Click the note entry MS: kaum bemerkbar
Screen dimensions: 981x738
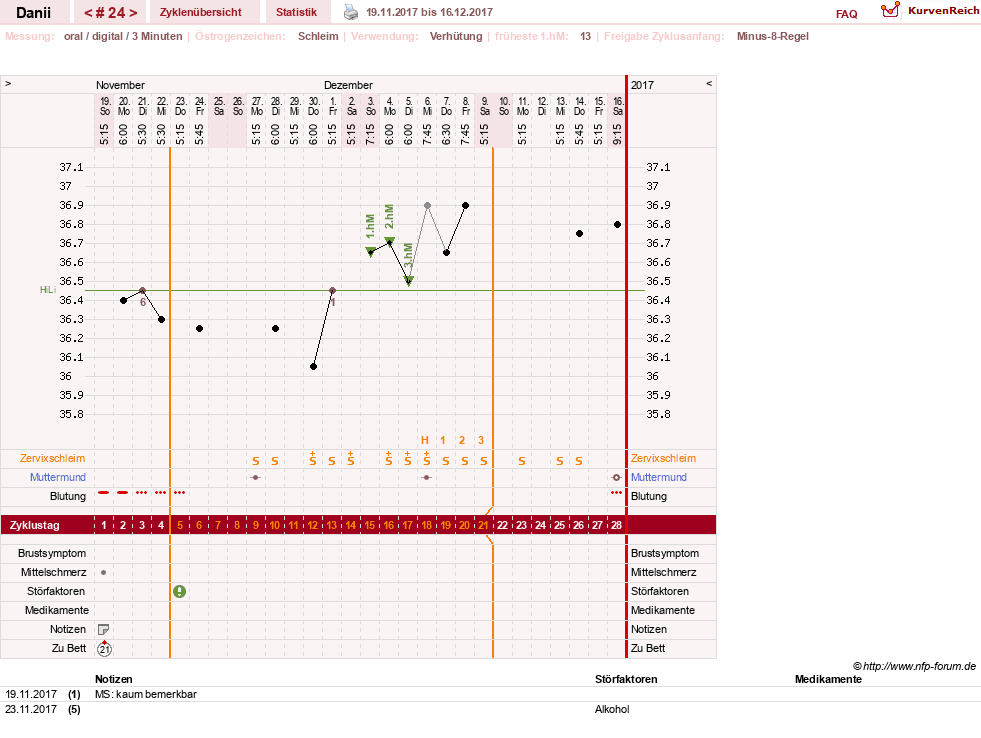point(146,694)
